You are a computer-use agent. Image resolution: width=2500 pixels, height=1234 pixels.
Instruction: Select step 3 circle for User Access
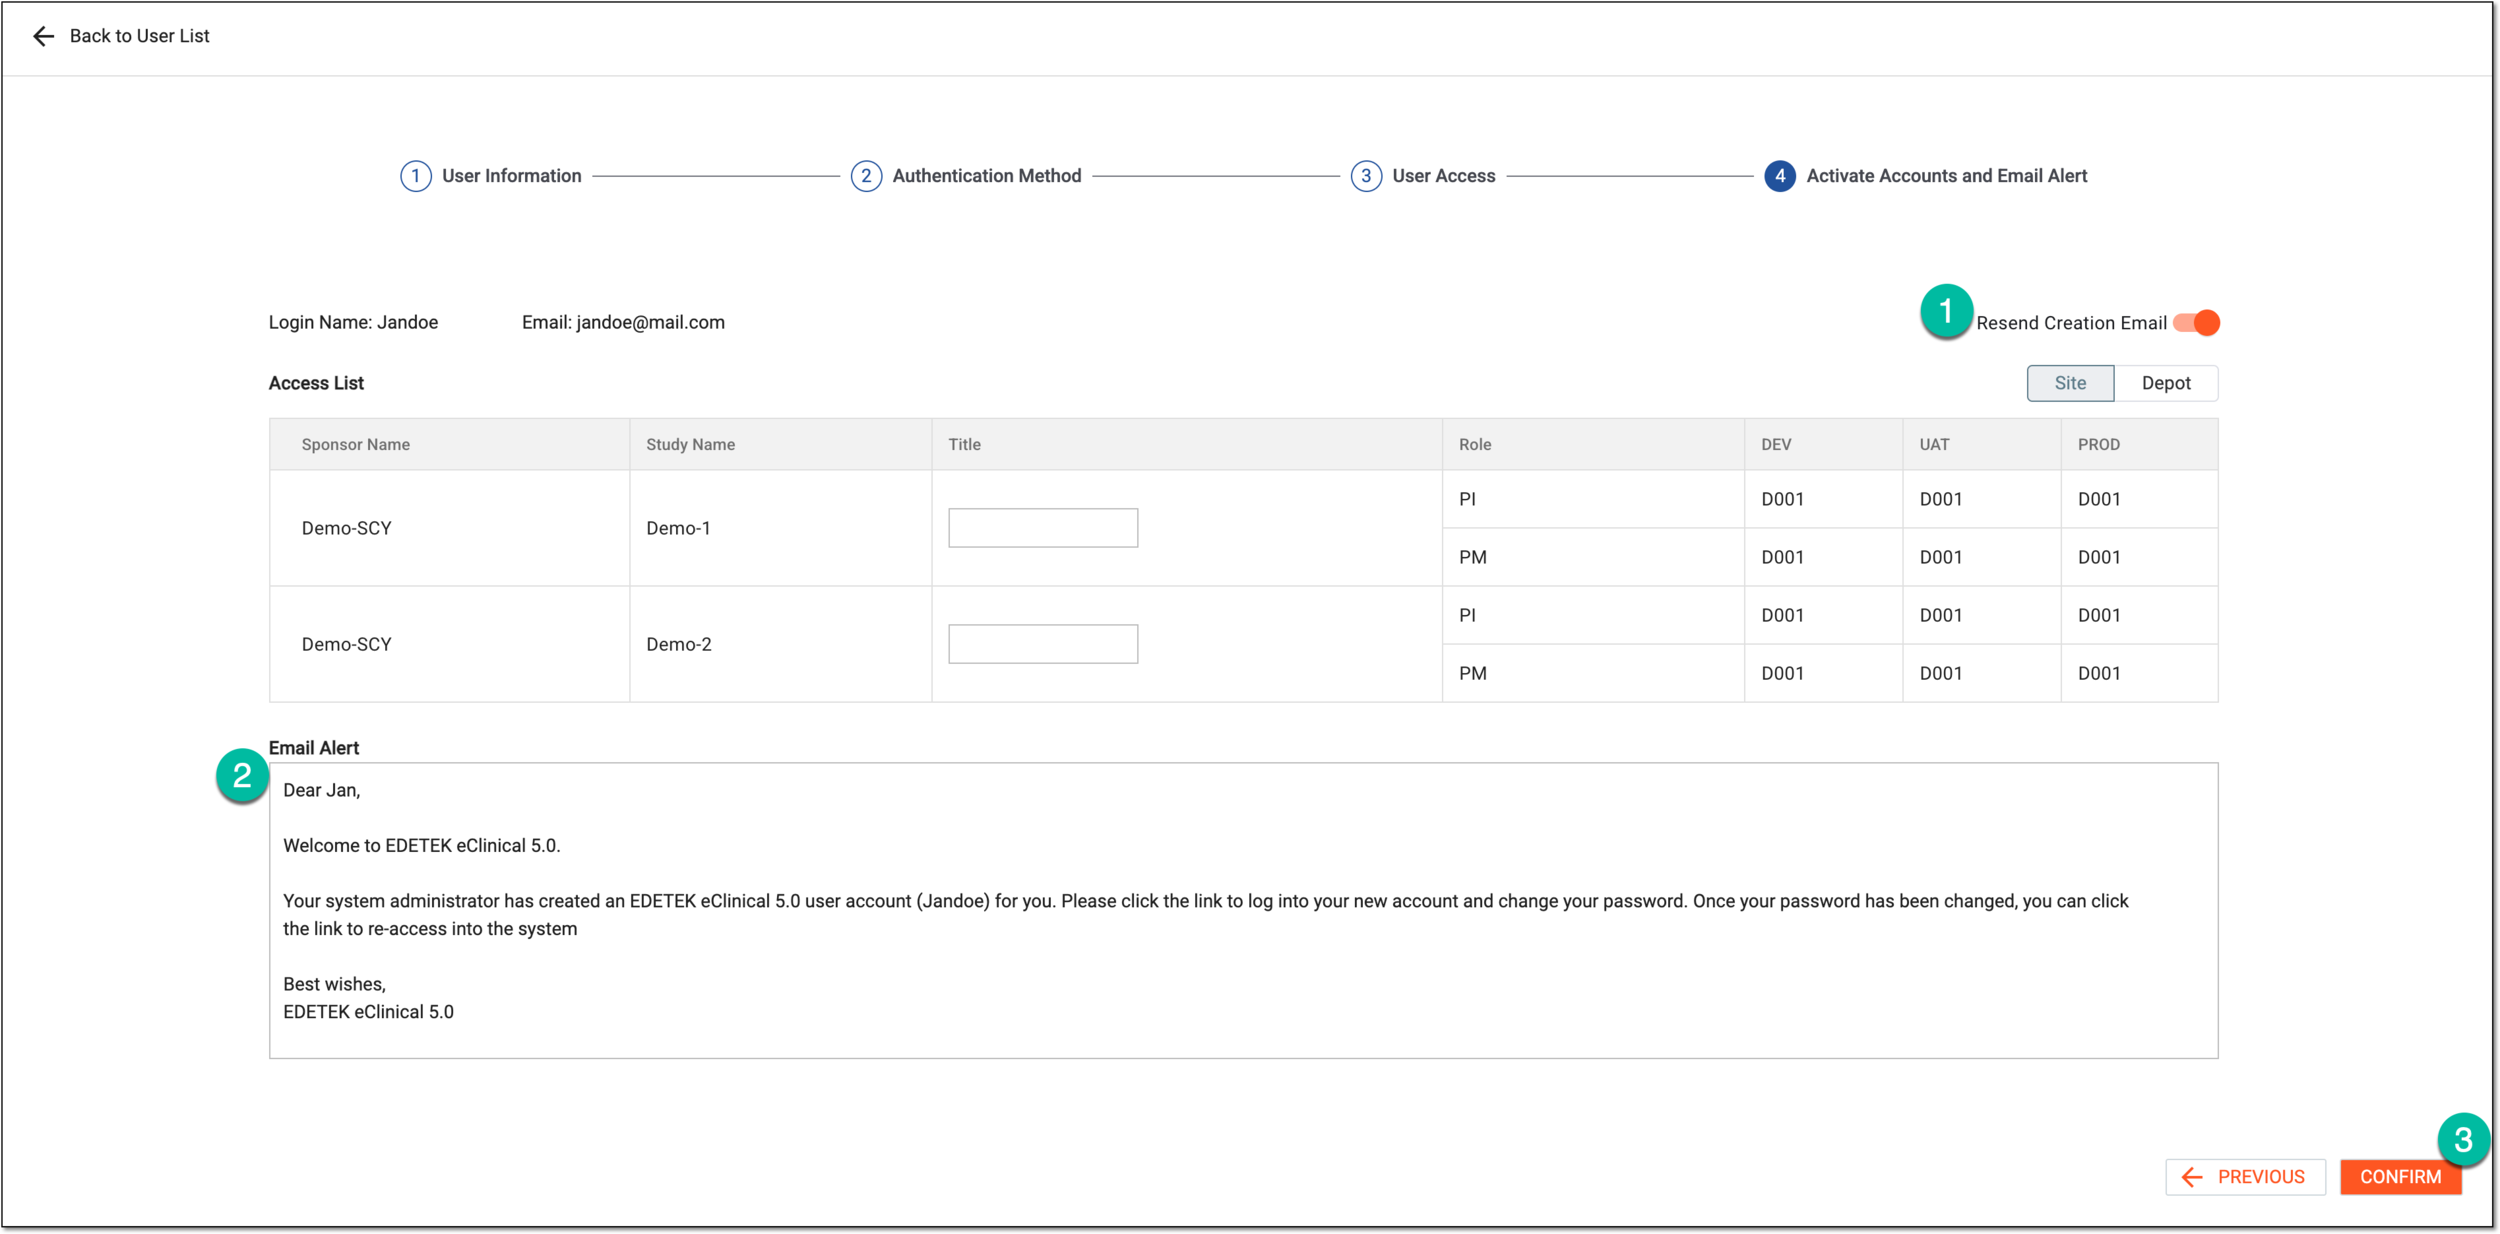(x=1366, y=176)
